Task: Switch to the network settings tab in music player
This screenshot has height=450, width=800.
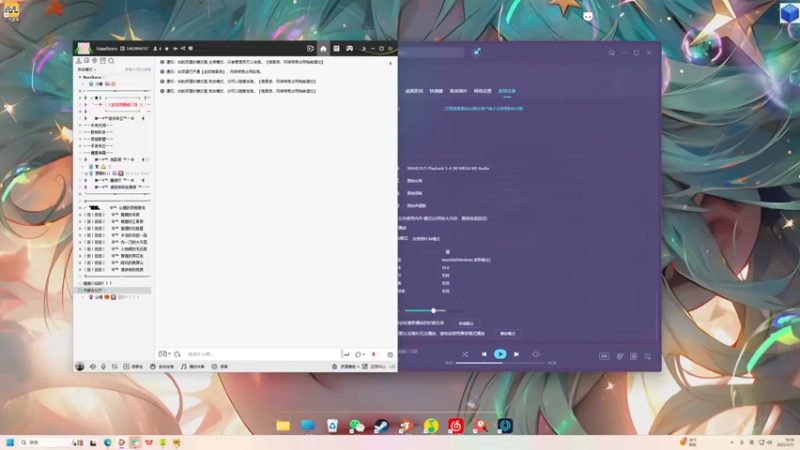Action: tap(483, 91)
